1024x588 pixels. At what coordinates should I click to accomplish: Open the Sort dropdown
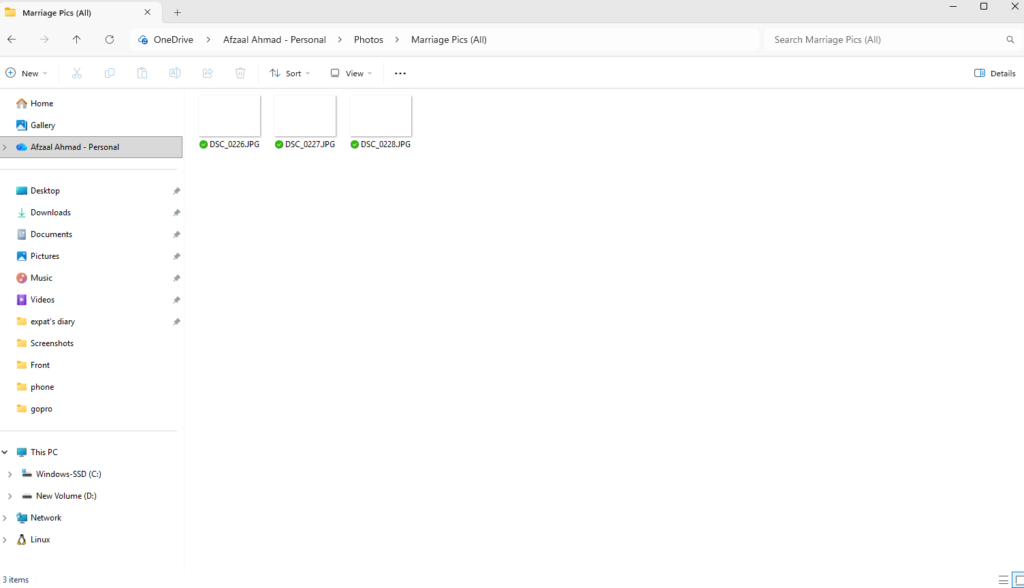pos(290,73)
